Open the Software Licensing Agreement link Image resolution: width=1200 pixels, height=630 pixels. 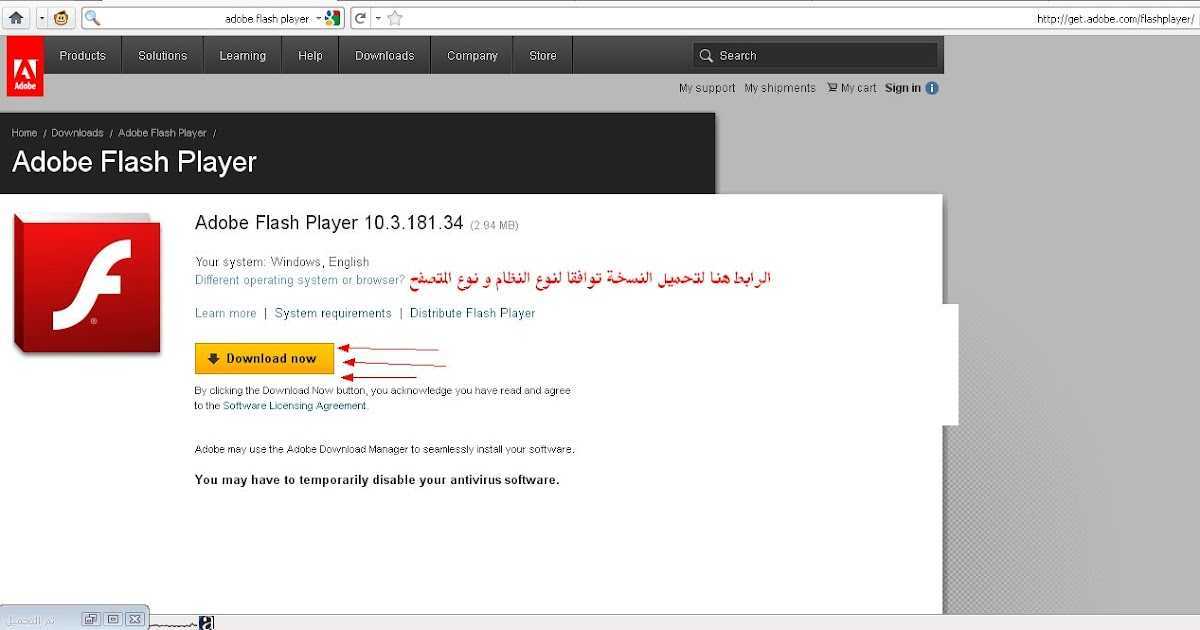click(x=295, y=406)
